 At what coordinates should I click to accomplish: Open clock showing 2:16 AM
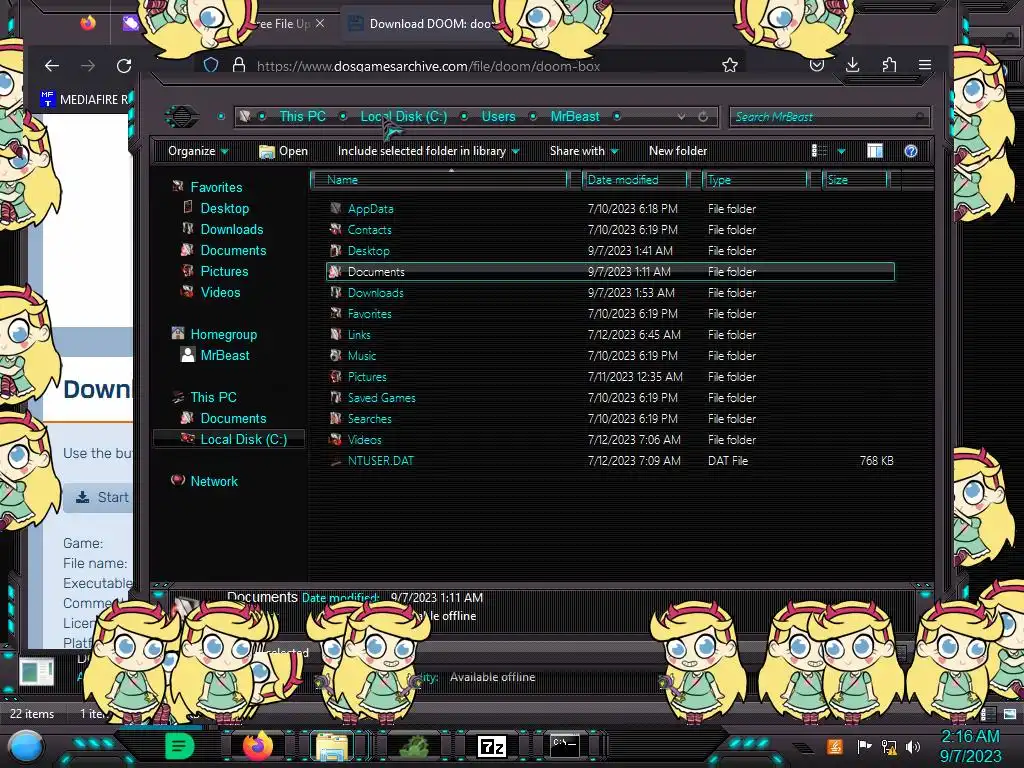[x=970, y=746]
